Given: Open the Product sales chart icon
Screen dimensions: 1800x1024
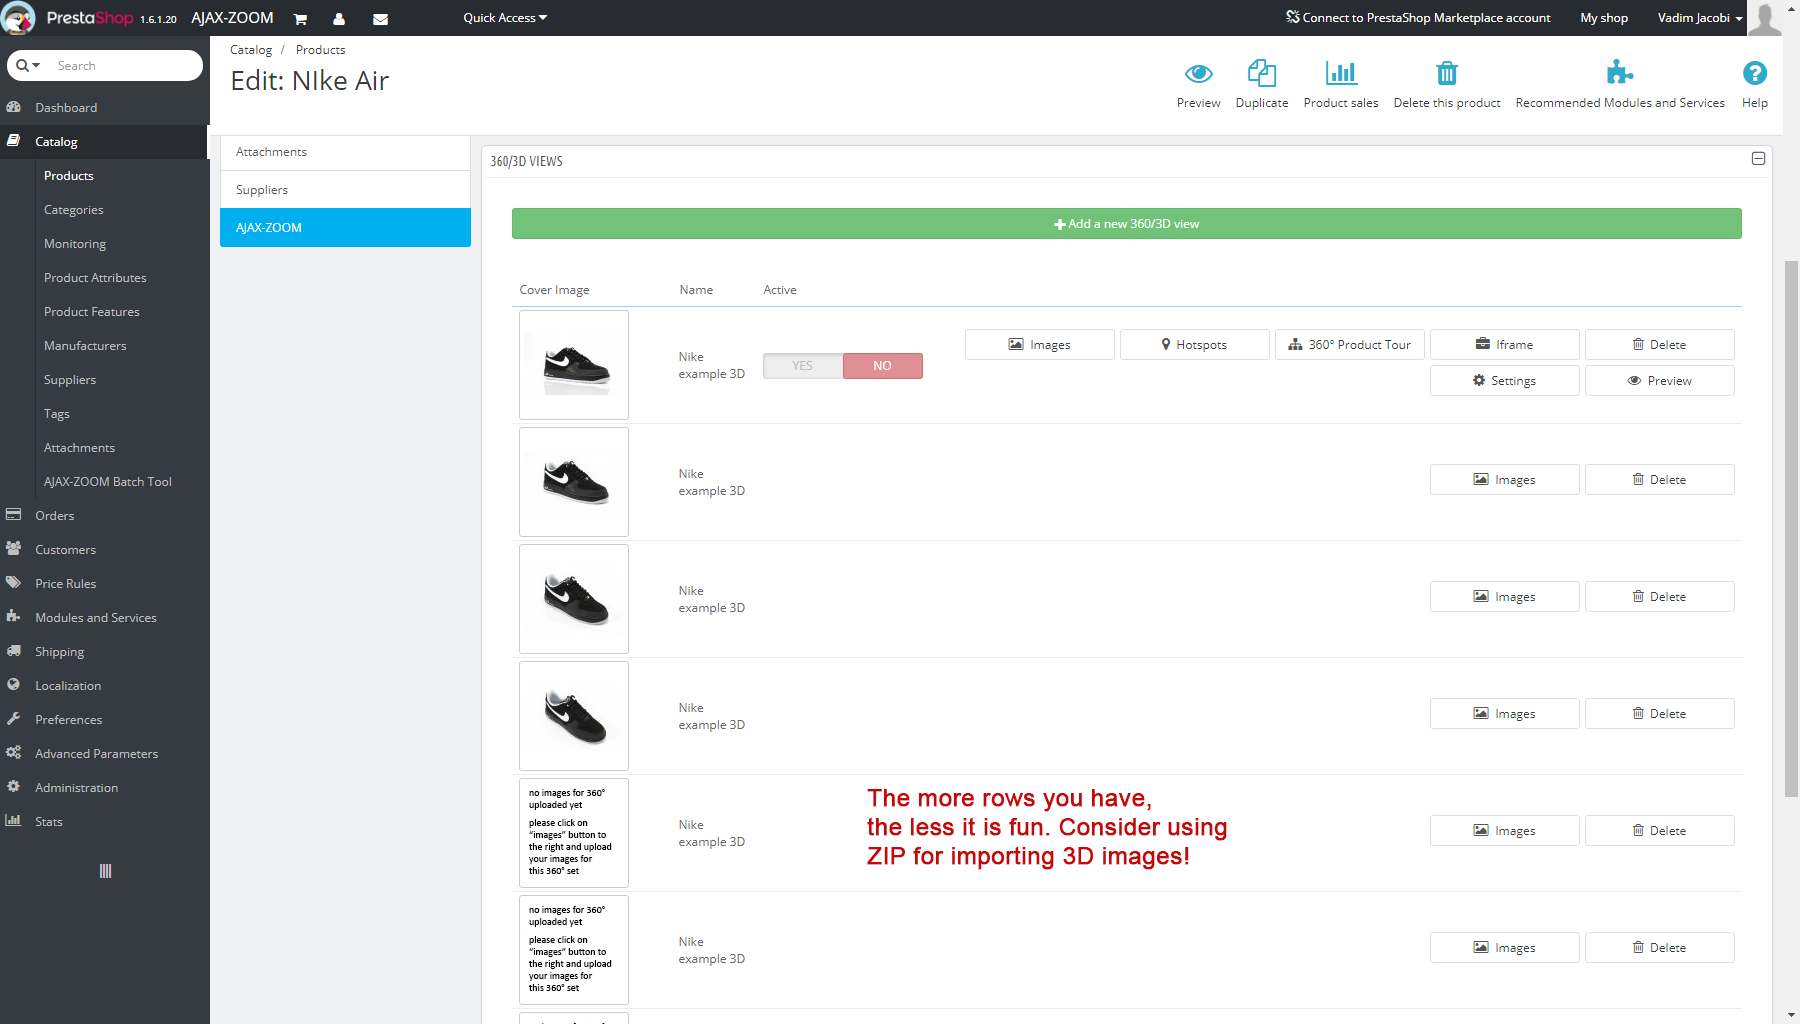Looking at the screenshot, I should click(x=1341, y=73).
